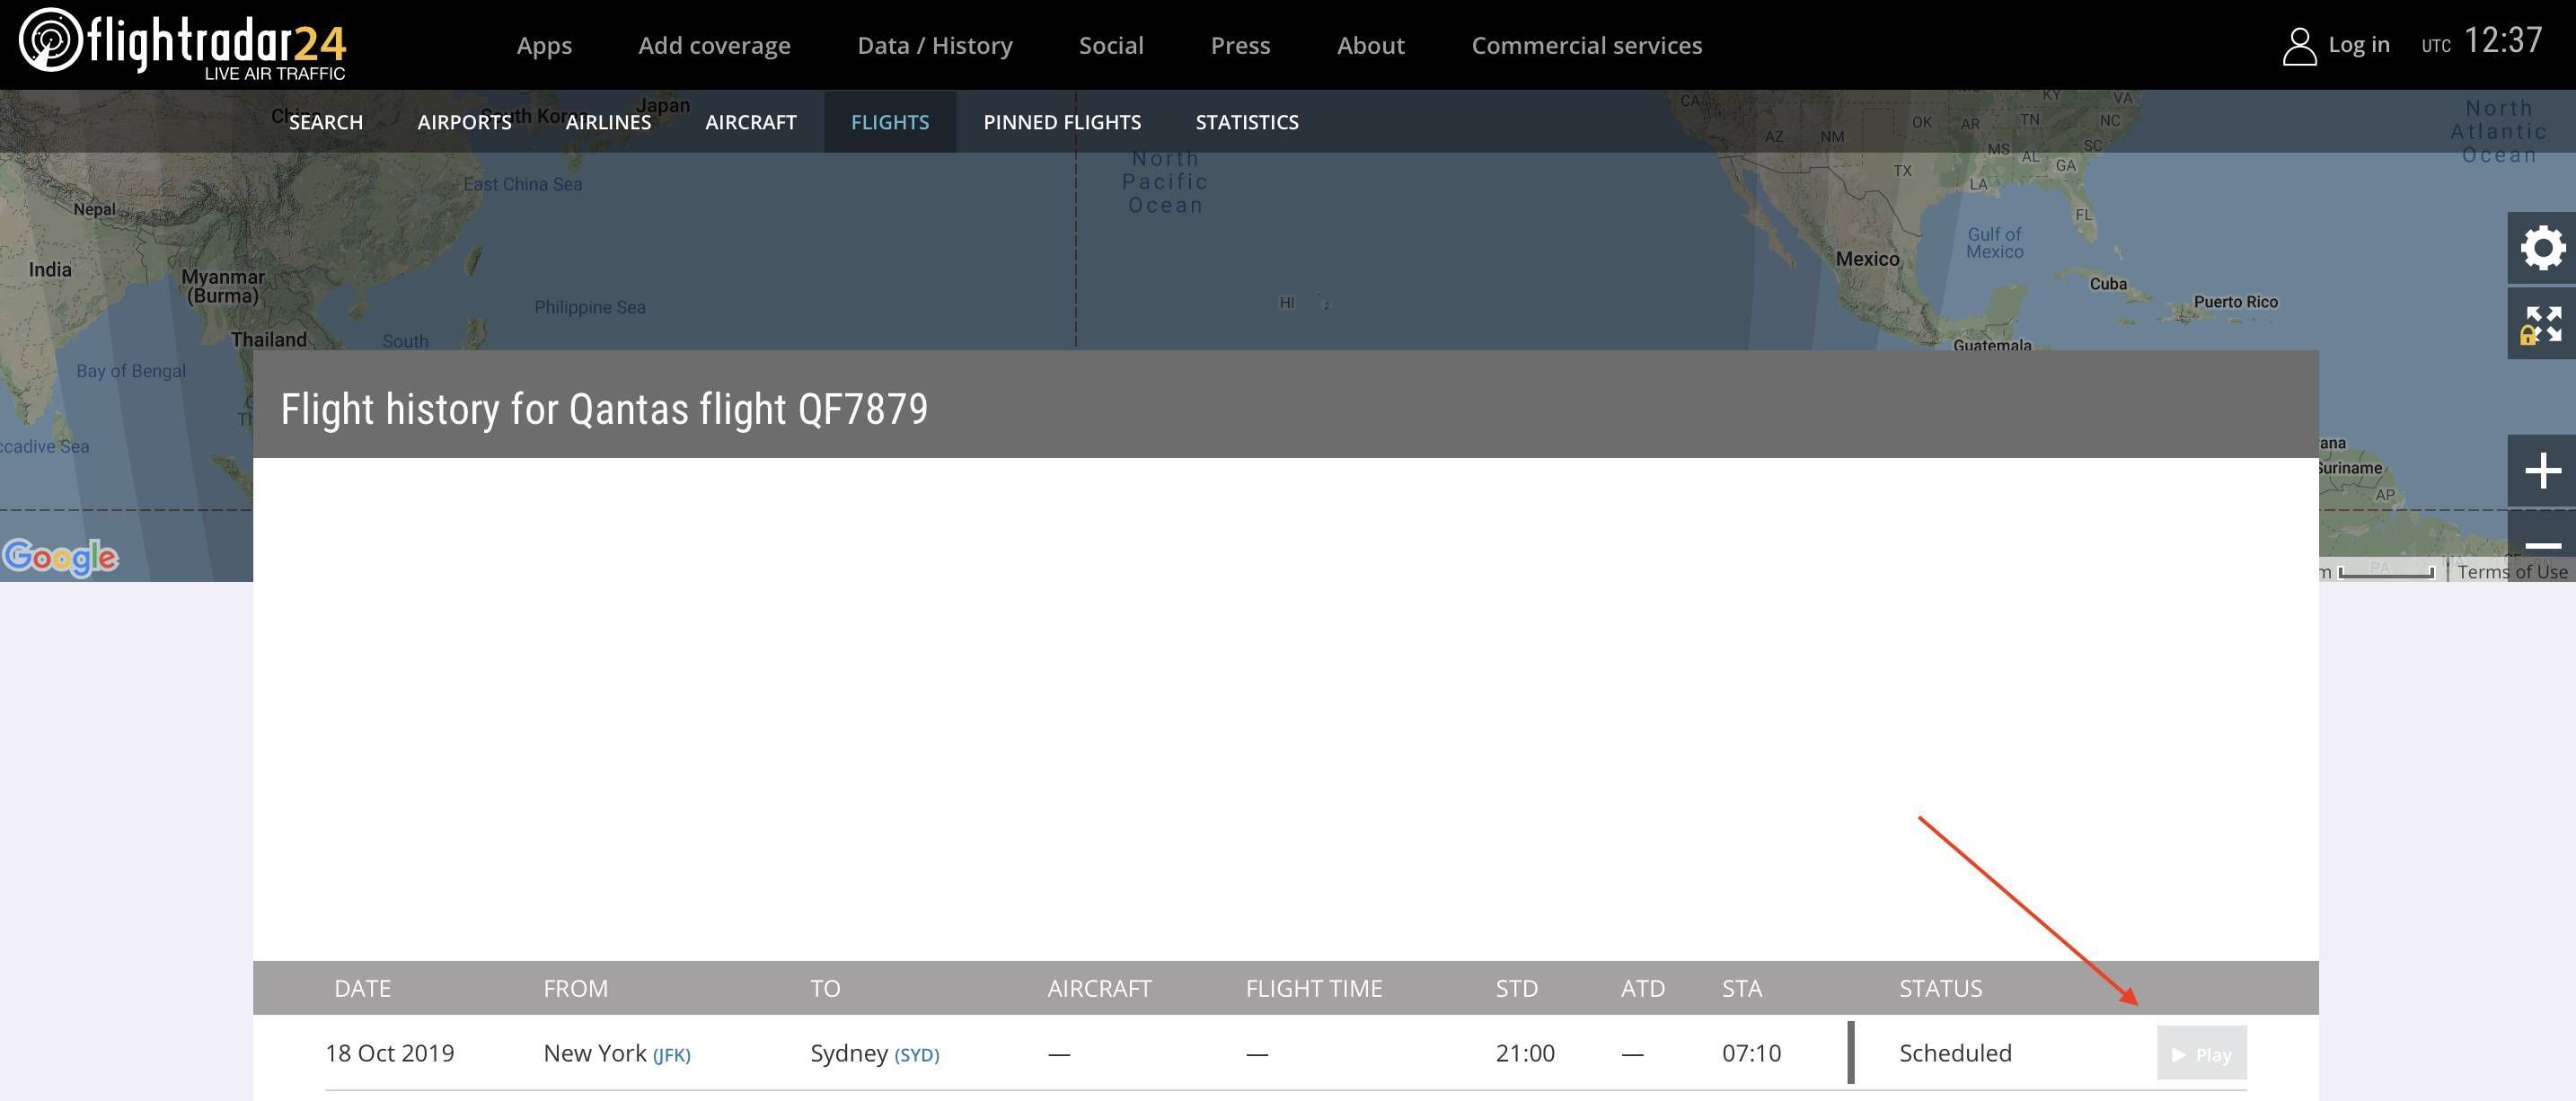Click the 07:10 STA value
Viewport: 2576px width, 1101px height.
(1751, 1053)
